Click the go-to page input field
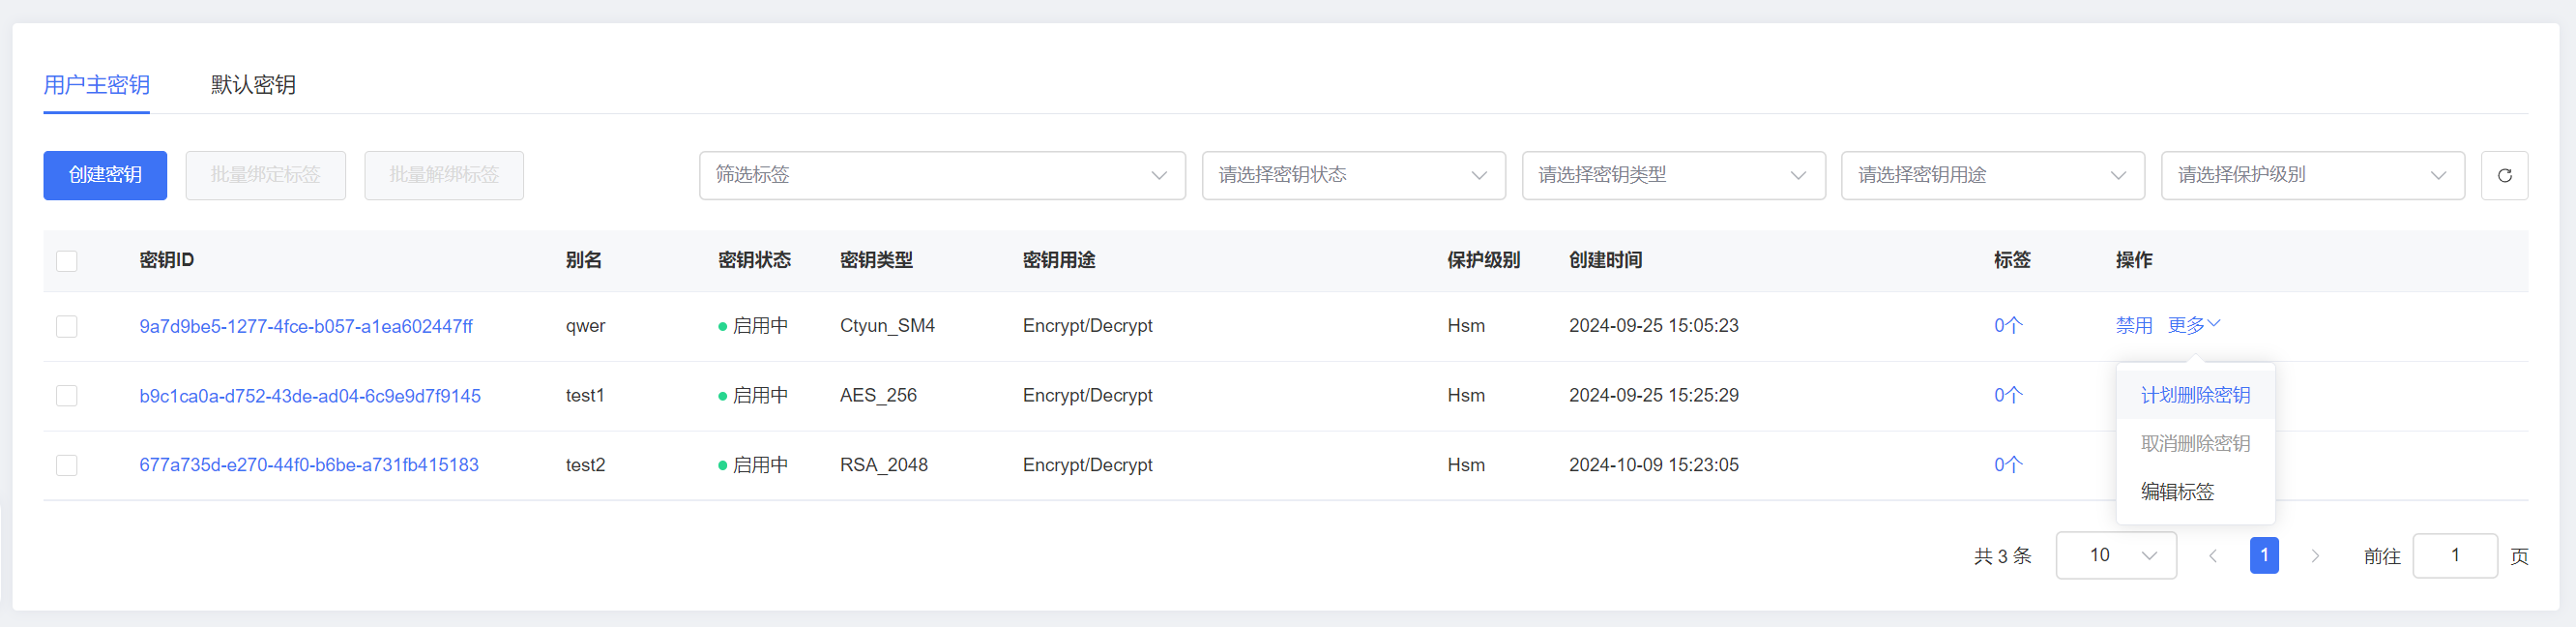Viewport: 2576px width, 627px height. coord(2455,556)
